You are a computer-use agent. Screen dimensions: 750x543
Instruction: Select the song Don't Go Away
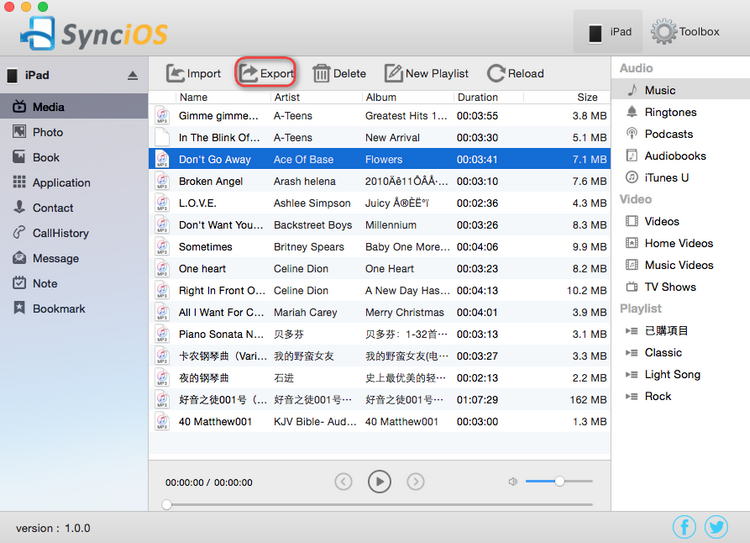pyautogui.click(x=379, y=159)
